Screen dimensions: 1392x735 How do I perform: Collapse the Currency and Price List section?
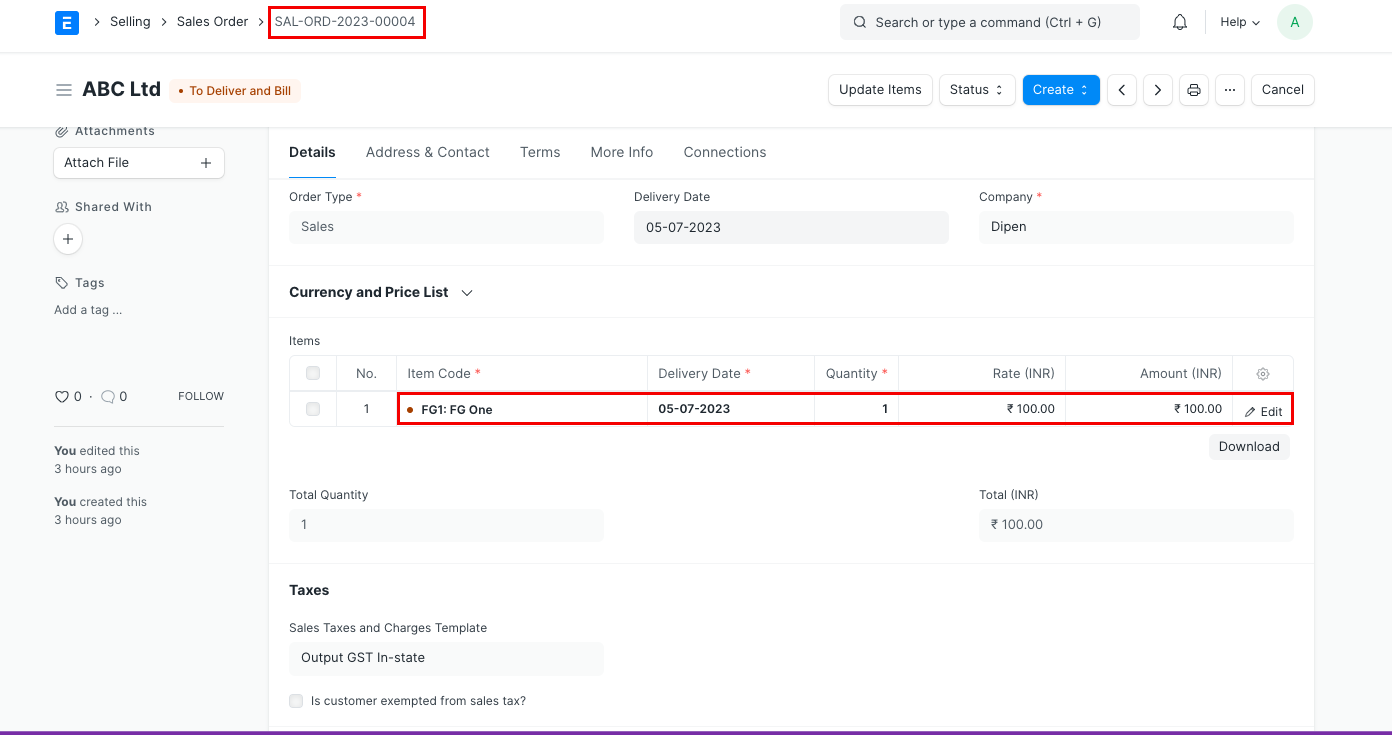466,292
